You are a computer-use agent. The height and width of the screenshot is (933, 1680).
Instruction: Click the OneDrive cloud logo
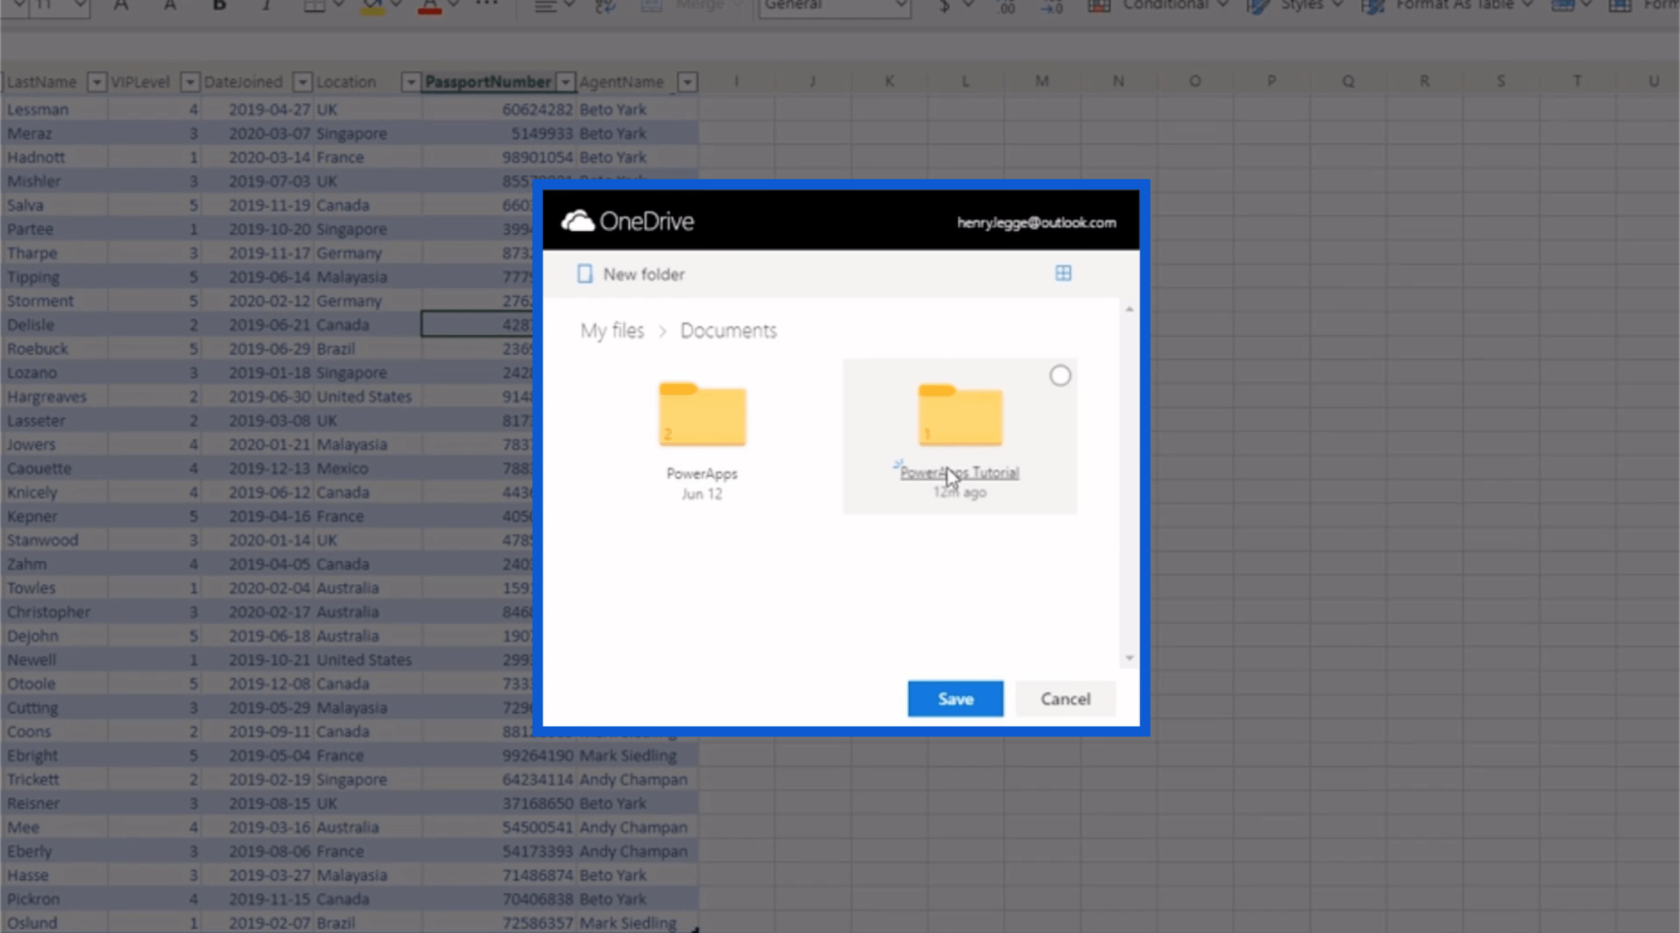tap(578, 221)
